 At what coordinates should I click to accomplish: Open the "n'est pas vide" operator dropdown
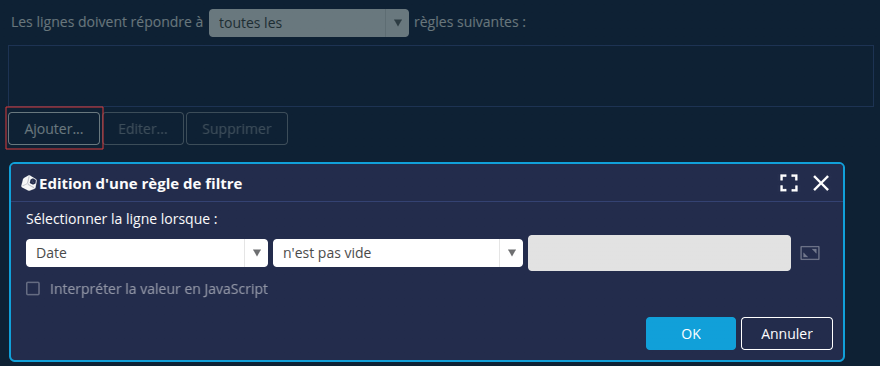point(398,253)
